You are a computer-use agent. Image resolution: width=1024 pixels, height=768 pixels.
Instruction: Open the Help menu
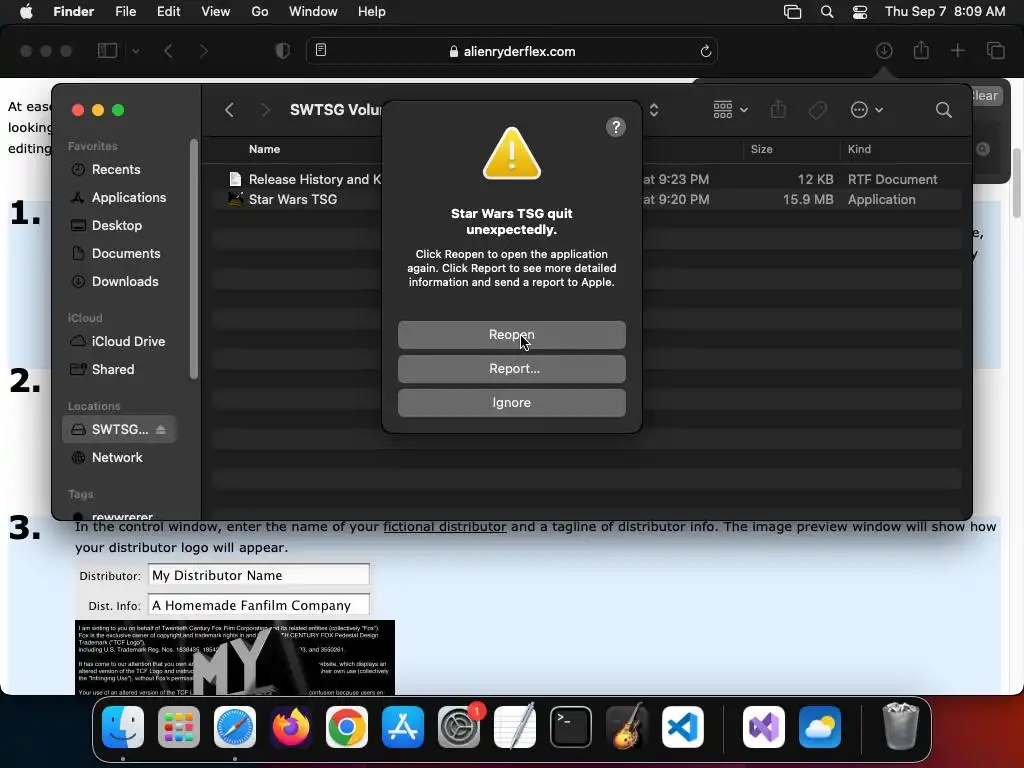click(x=372, y=12)
